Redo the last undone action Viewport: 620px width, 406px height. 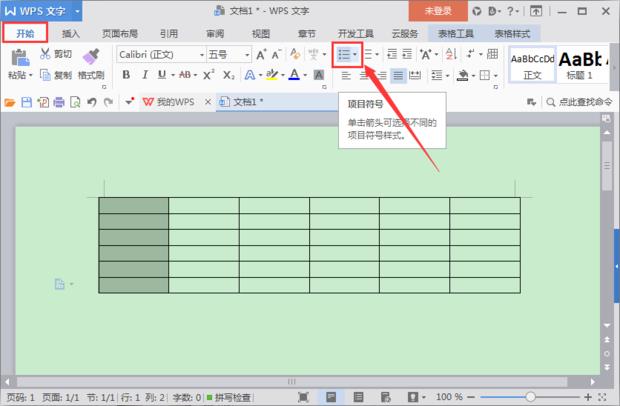(108, 102)
